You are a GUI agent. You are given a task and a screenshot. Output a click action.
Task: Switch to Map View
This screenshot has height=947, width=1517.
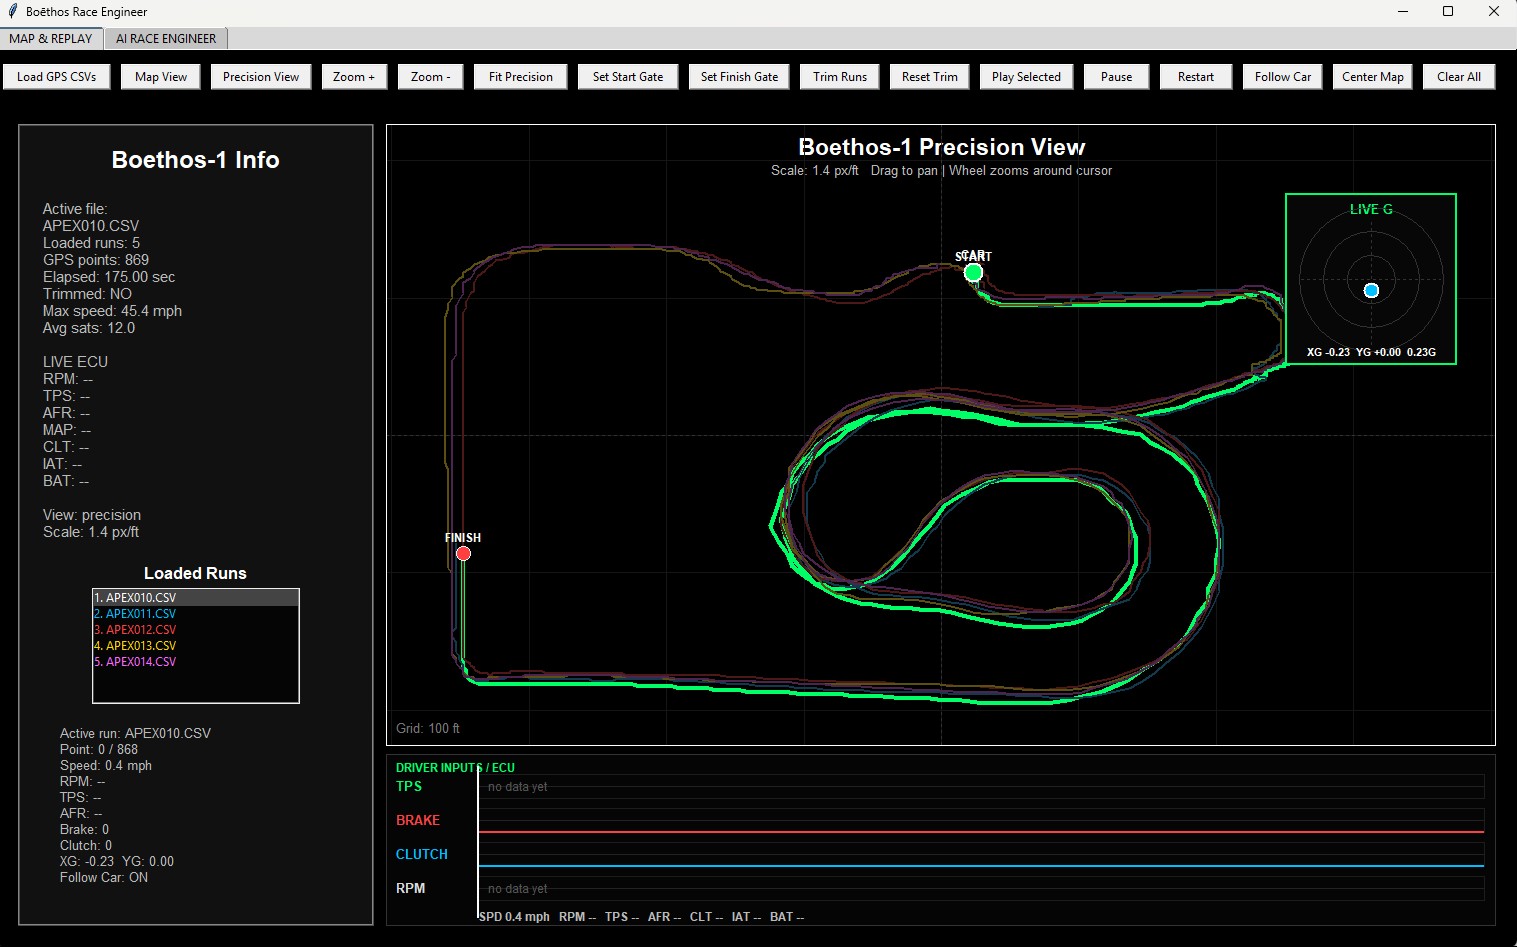[161, 77]
